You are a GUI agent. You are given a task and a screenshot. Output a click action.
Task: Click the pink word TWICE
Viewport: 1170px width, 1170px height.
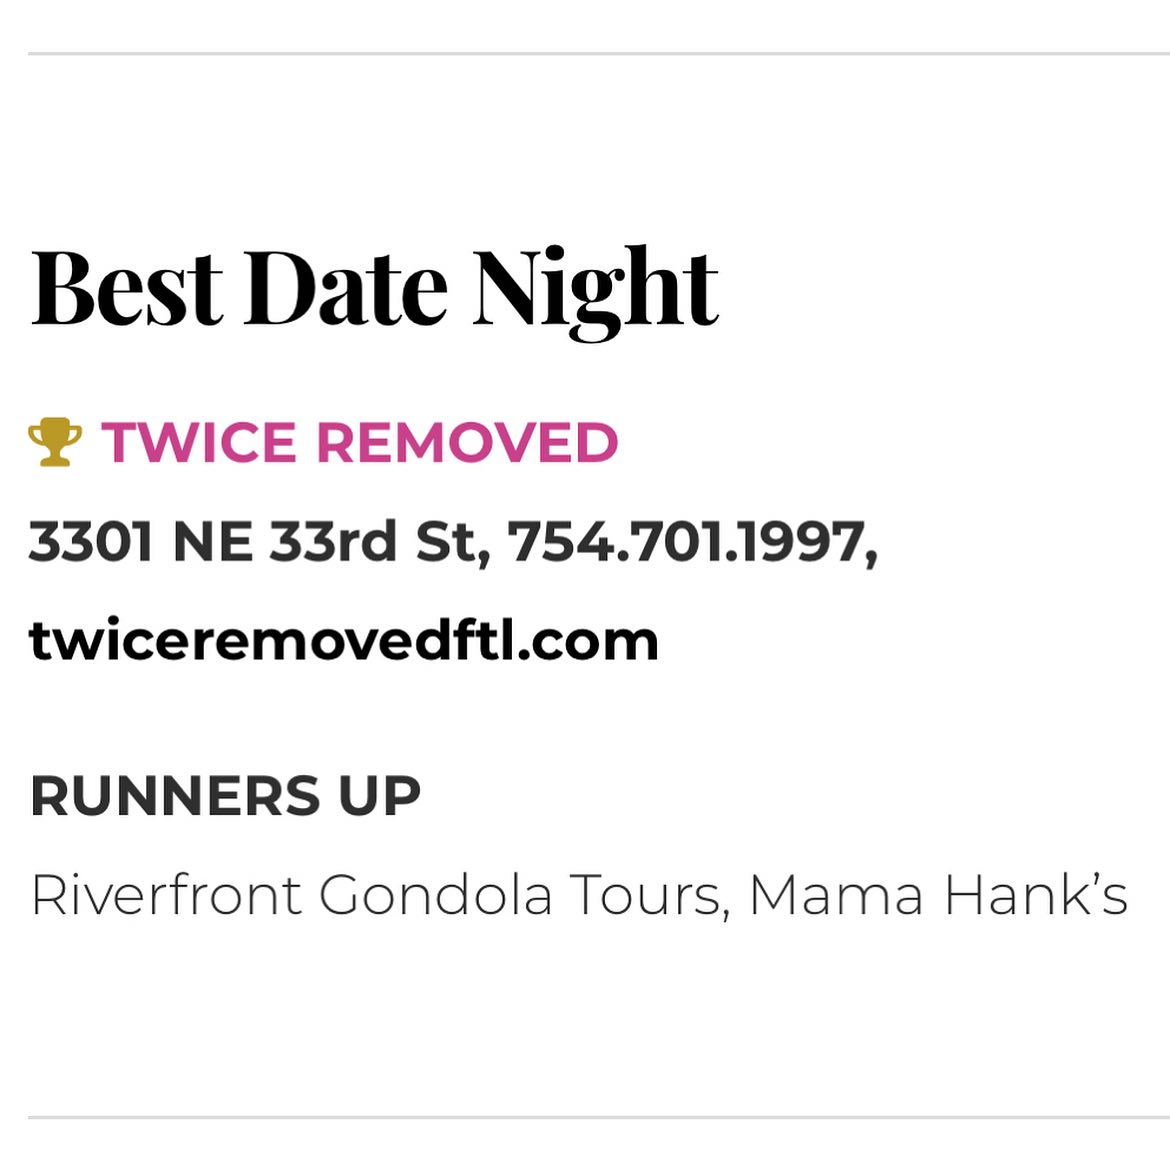tap(198, 442)
